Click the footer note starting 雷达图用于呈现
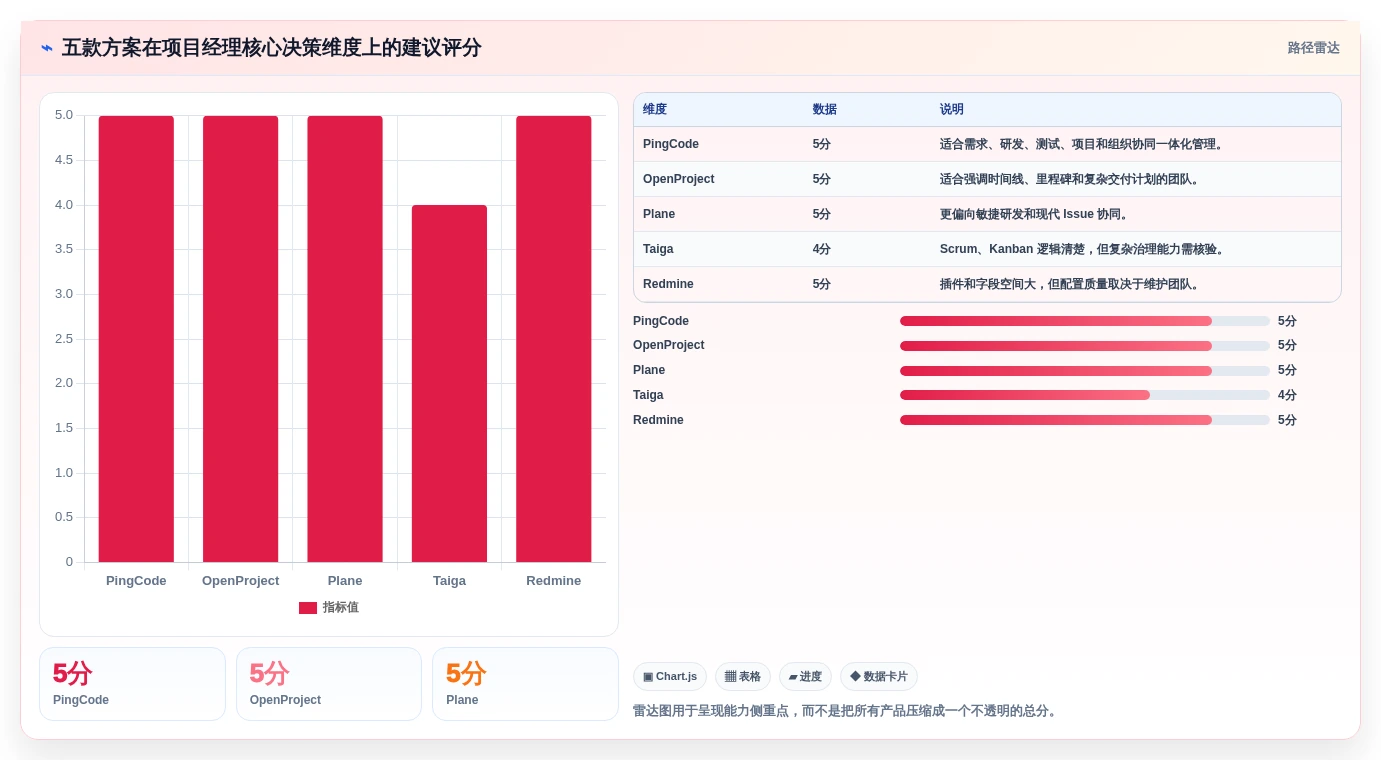Image resolution: width=1381 pixels, height=760 pixels. coord(847,711)
